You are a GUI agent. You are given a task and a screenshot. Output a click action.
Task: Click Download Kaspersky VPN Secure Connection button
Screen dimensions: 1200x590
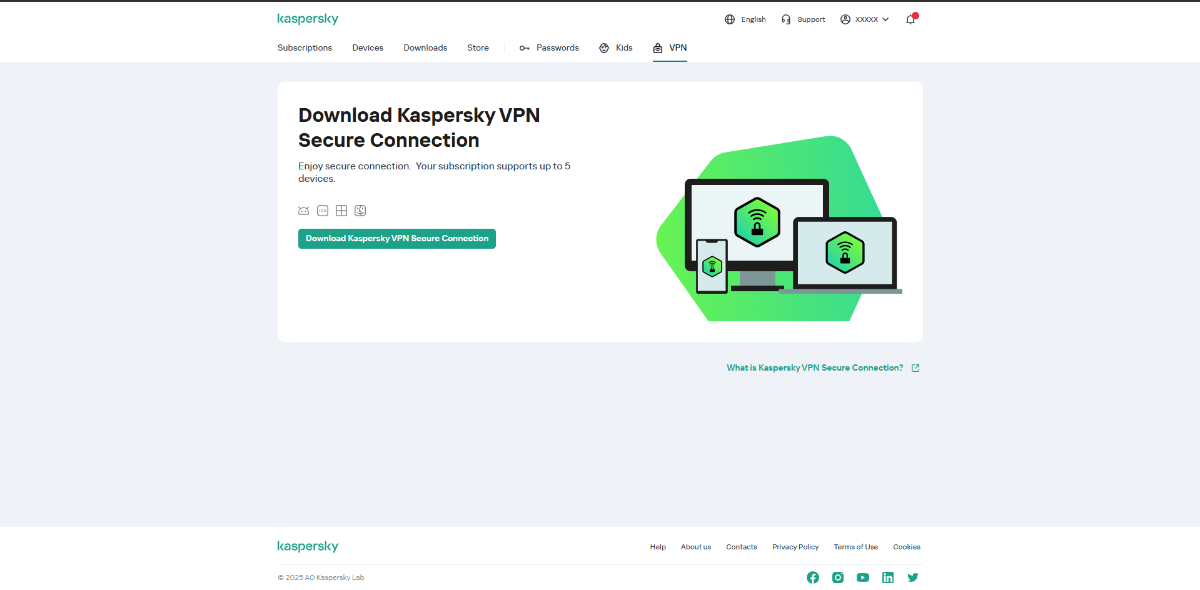[397, 239]
